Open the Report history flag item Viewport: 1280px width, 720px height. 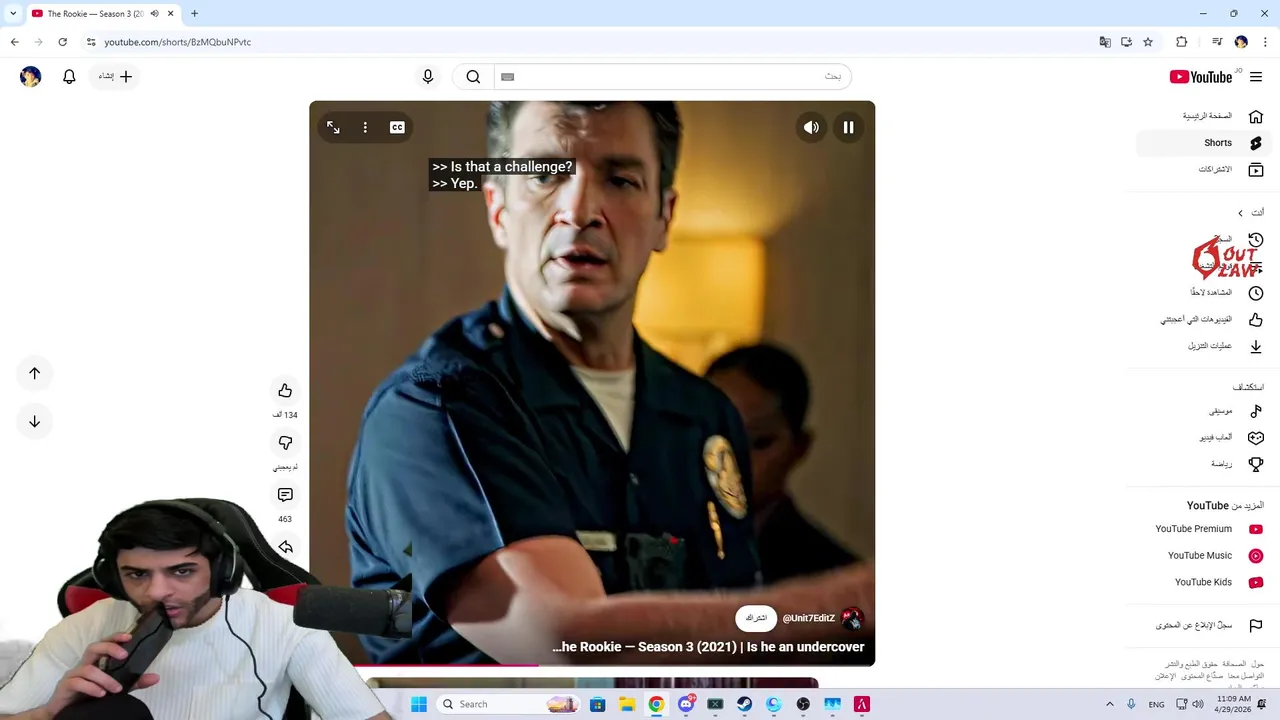(x=1204, y=626)
